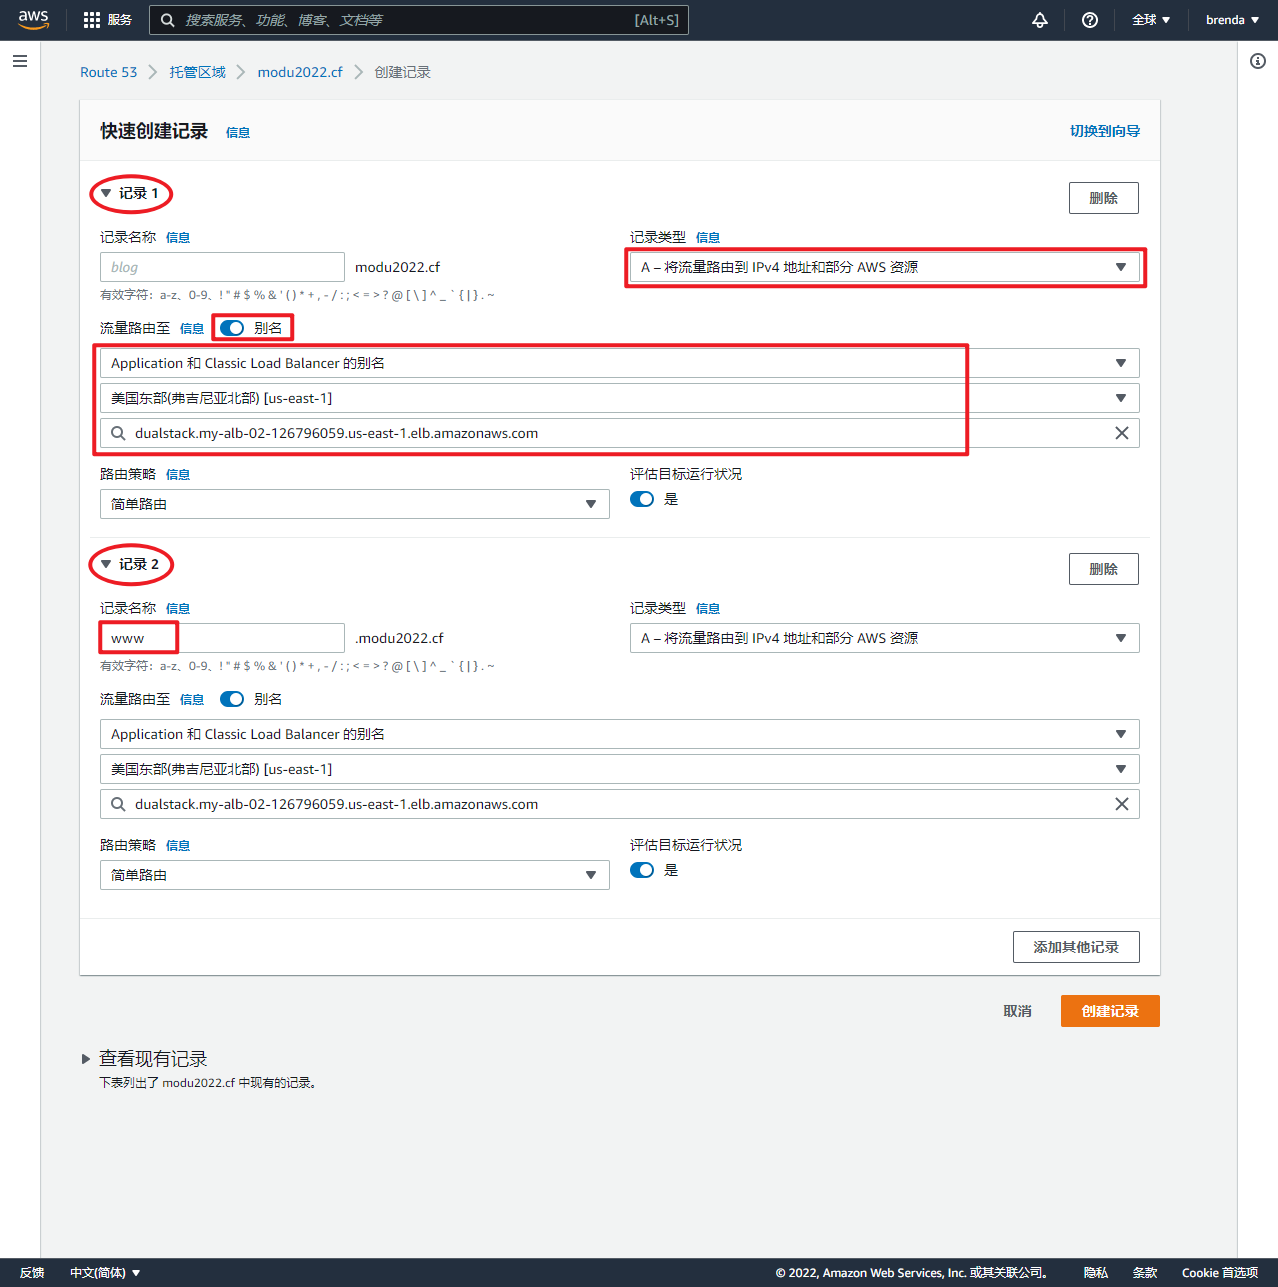Click the AWS logo home icon

click(x=33, y=20)
